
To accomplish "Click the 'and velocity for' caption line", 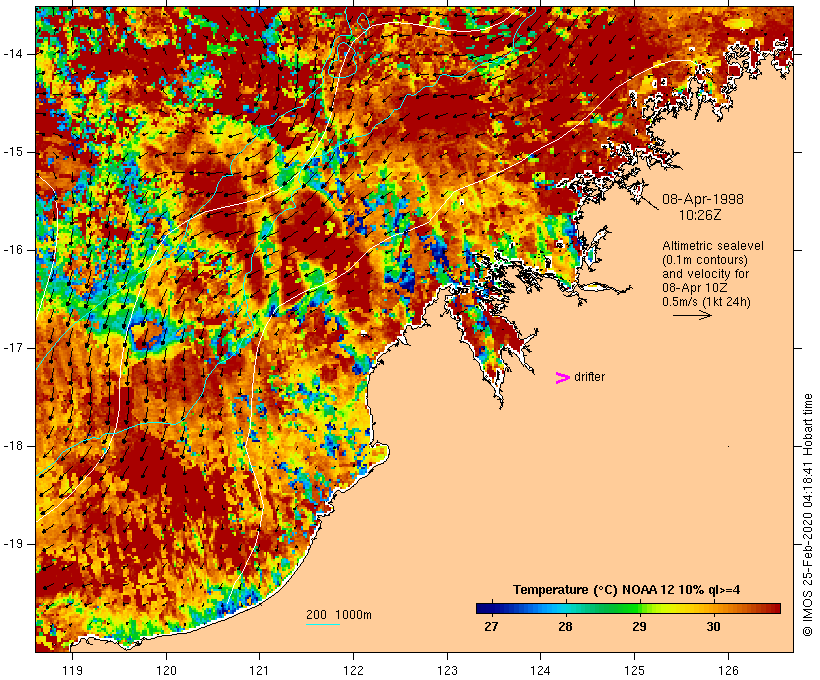I will [x=705, y=274].
